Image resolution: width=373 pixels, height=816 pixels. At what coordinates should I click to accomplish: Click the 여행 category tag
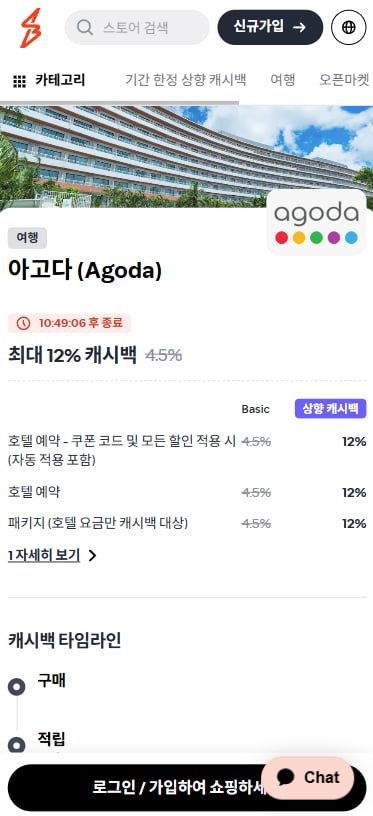(28, 238)
